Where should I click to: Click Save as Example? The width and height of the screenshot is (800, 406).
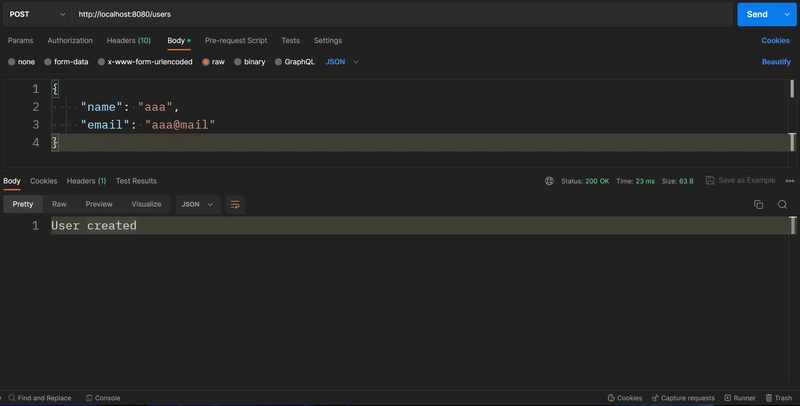740,181
